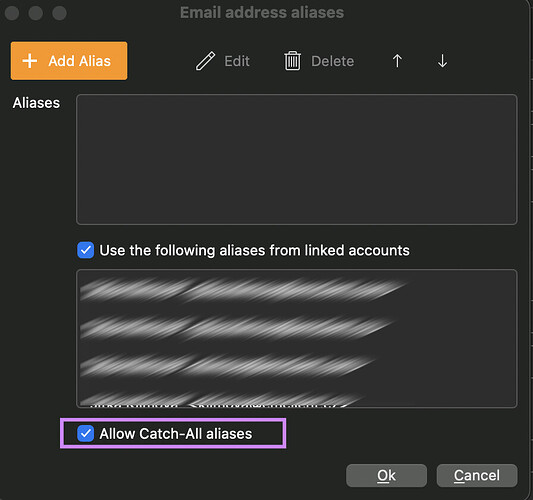Select the second blurred linked account alias

[x=236, y=327]
